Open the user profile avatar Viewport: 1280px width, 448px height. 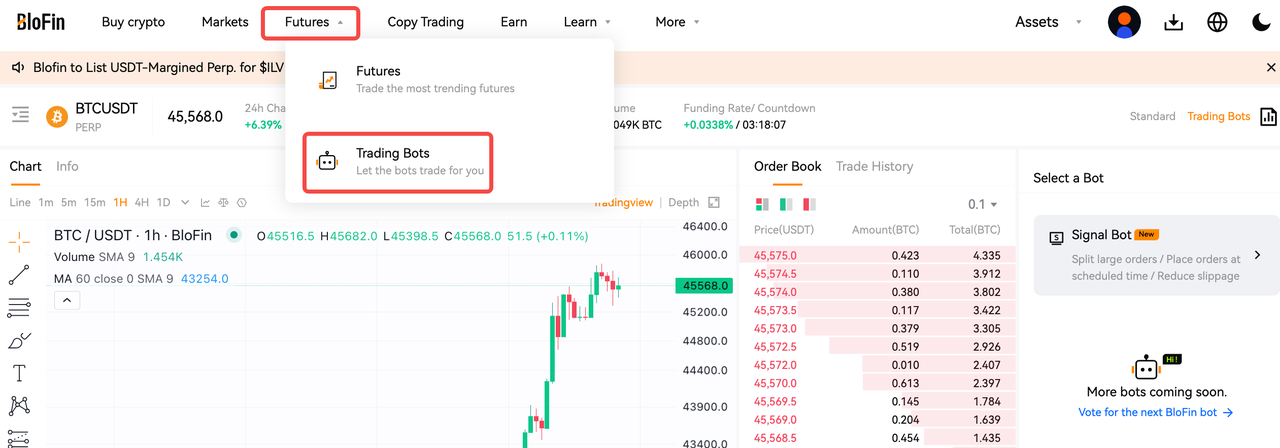click(x=1124, y=22)
